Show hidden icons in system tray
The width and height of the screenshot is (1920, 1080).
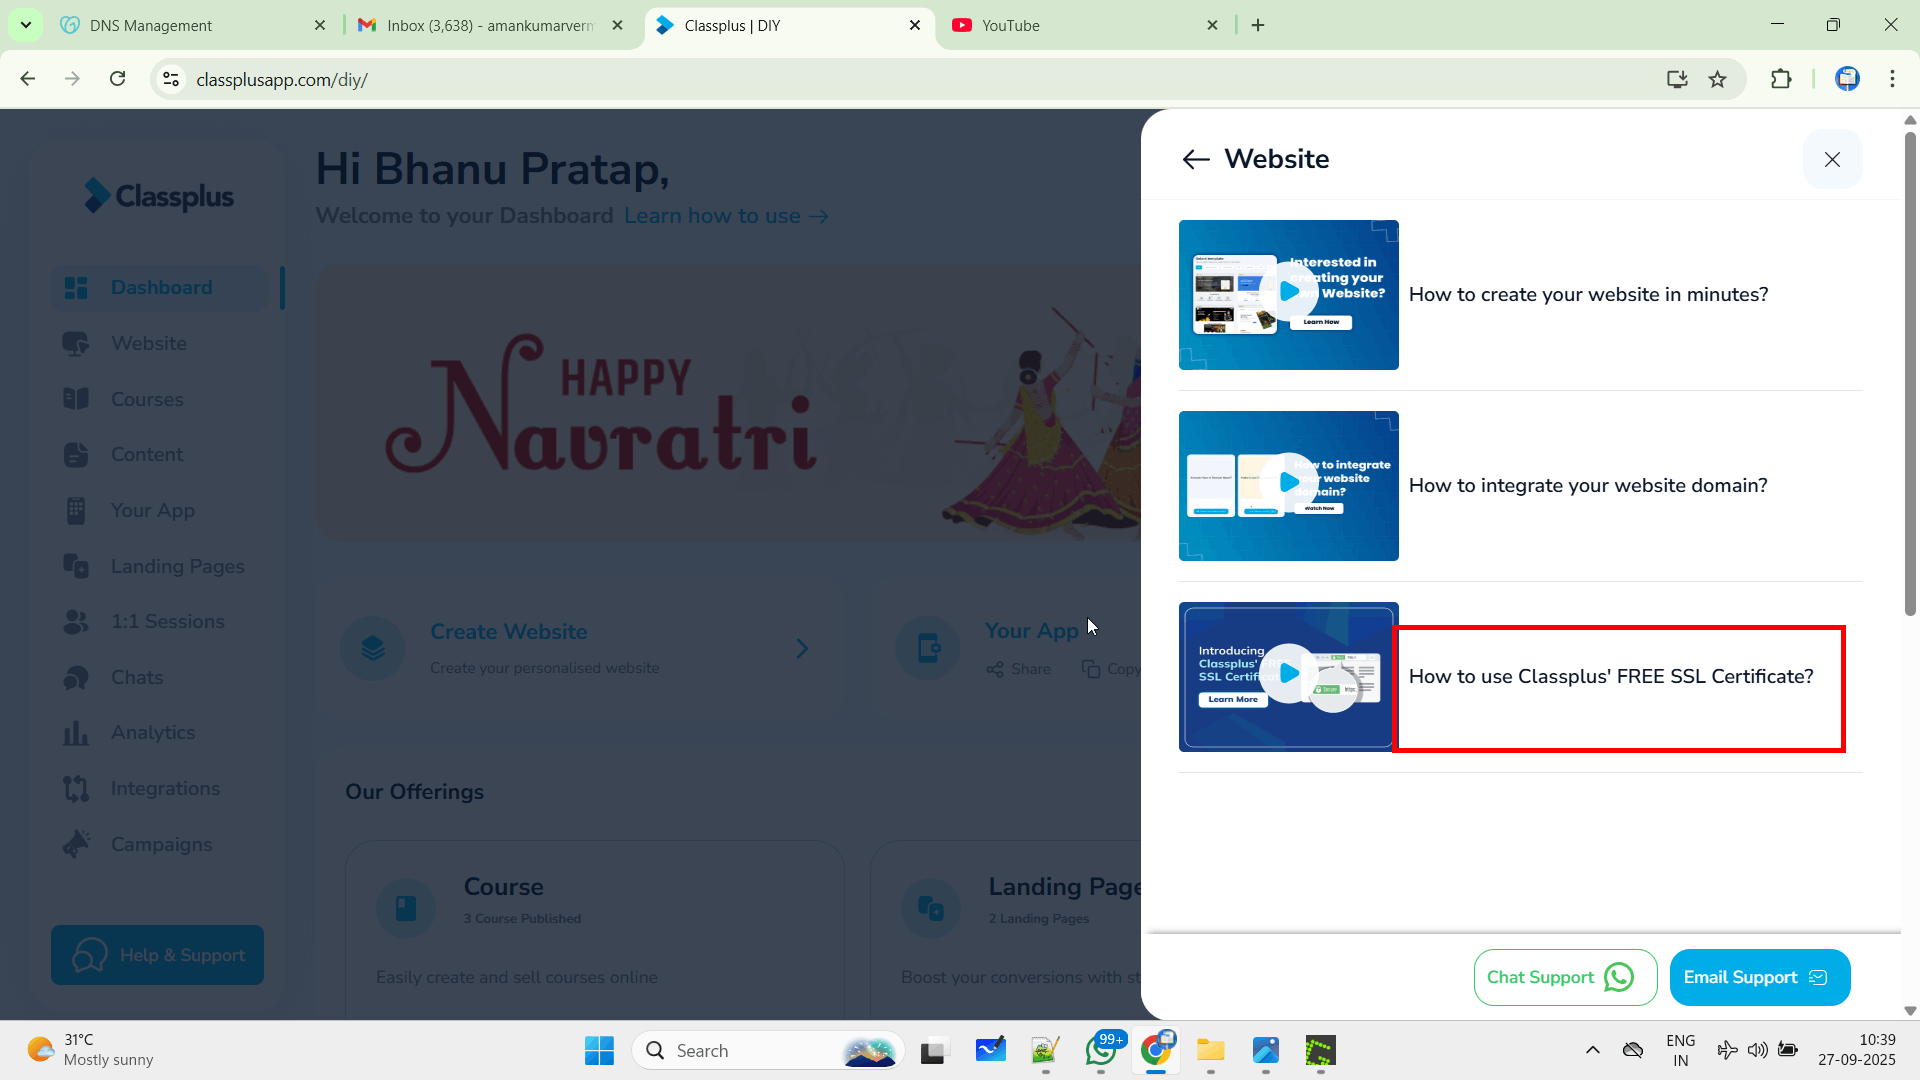[1593, 1050]
